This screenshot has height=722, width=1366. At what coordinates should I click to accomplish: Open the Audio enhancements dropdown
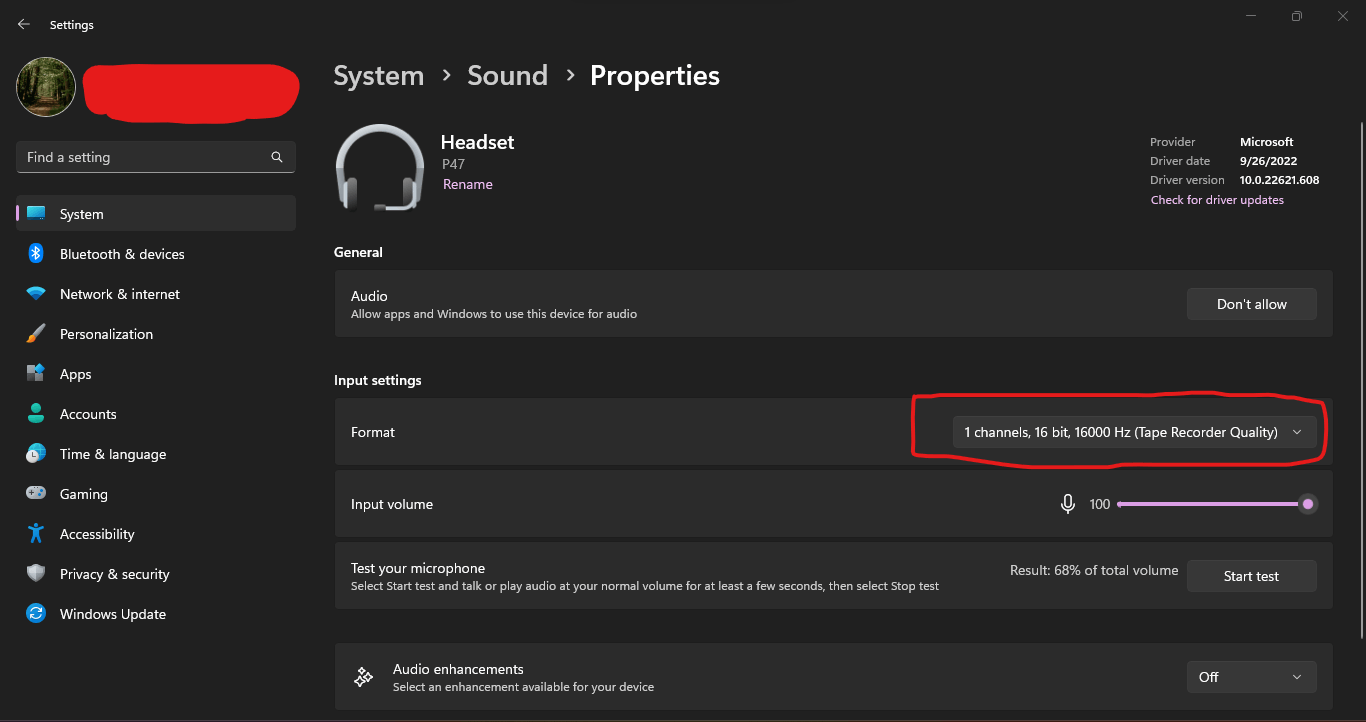pyautogui.click(x=1251, y=677)
